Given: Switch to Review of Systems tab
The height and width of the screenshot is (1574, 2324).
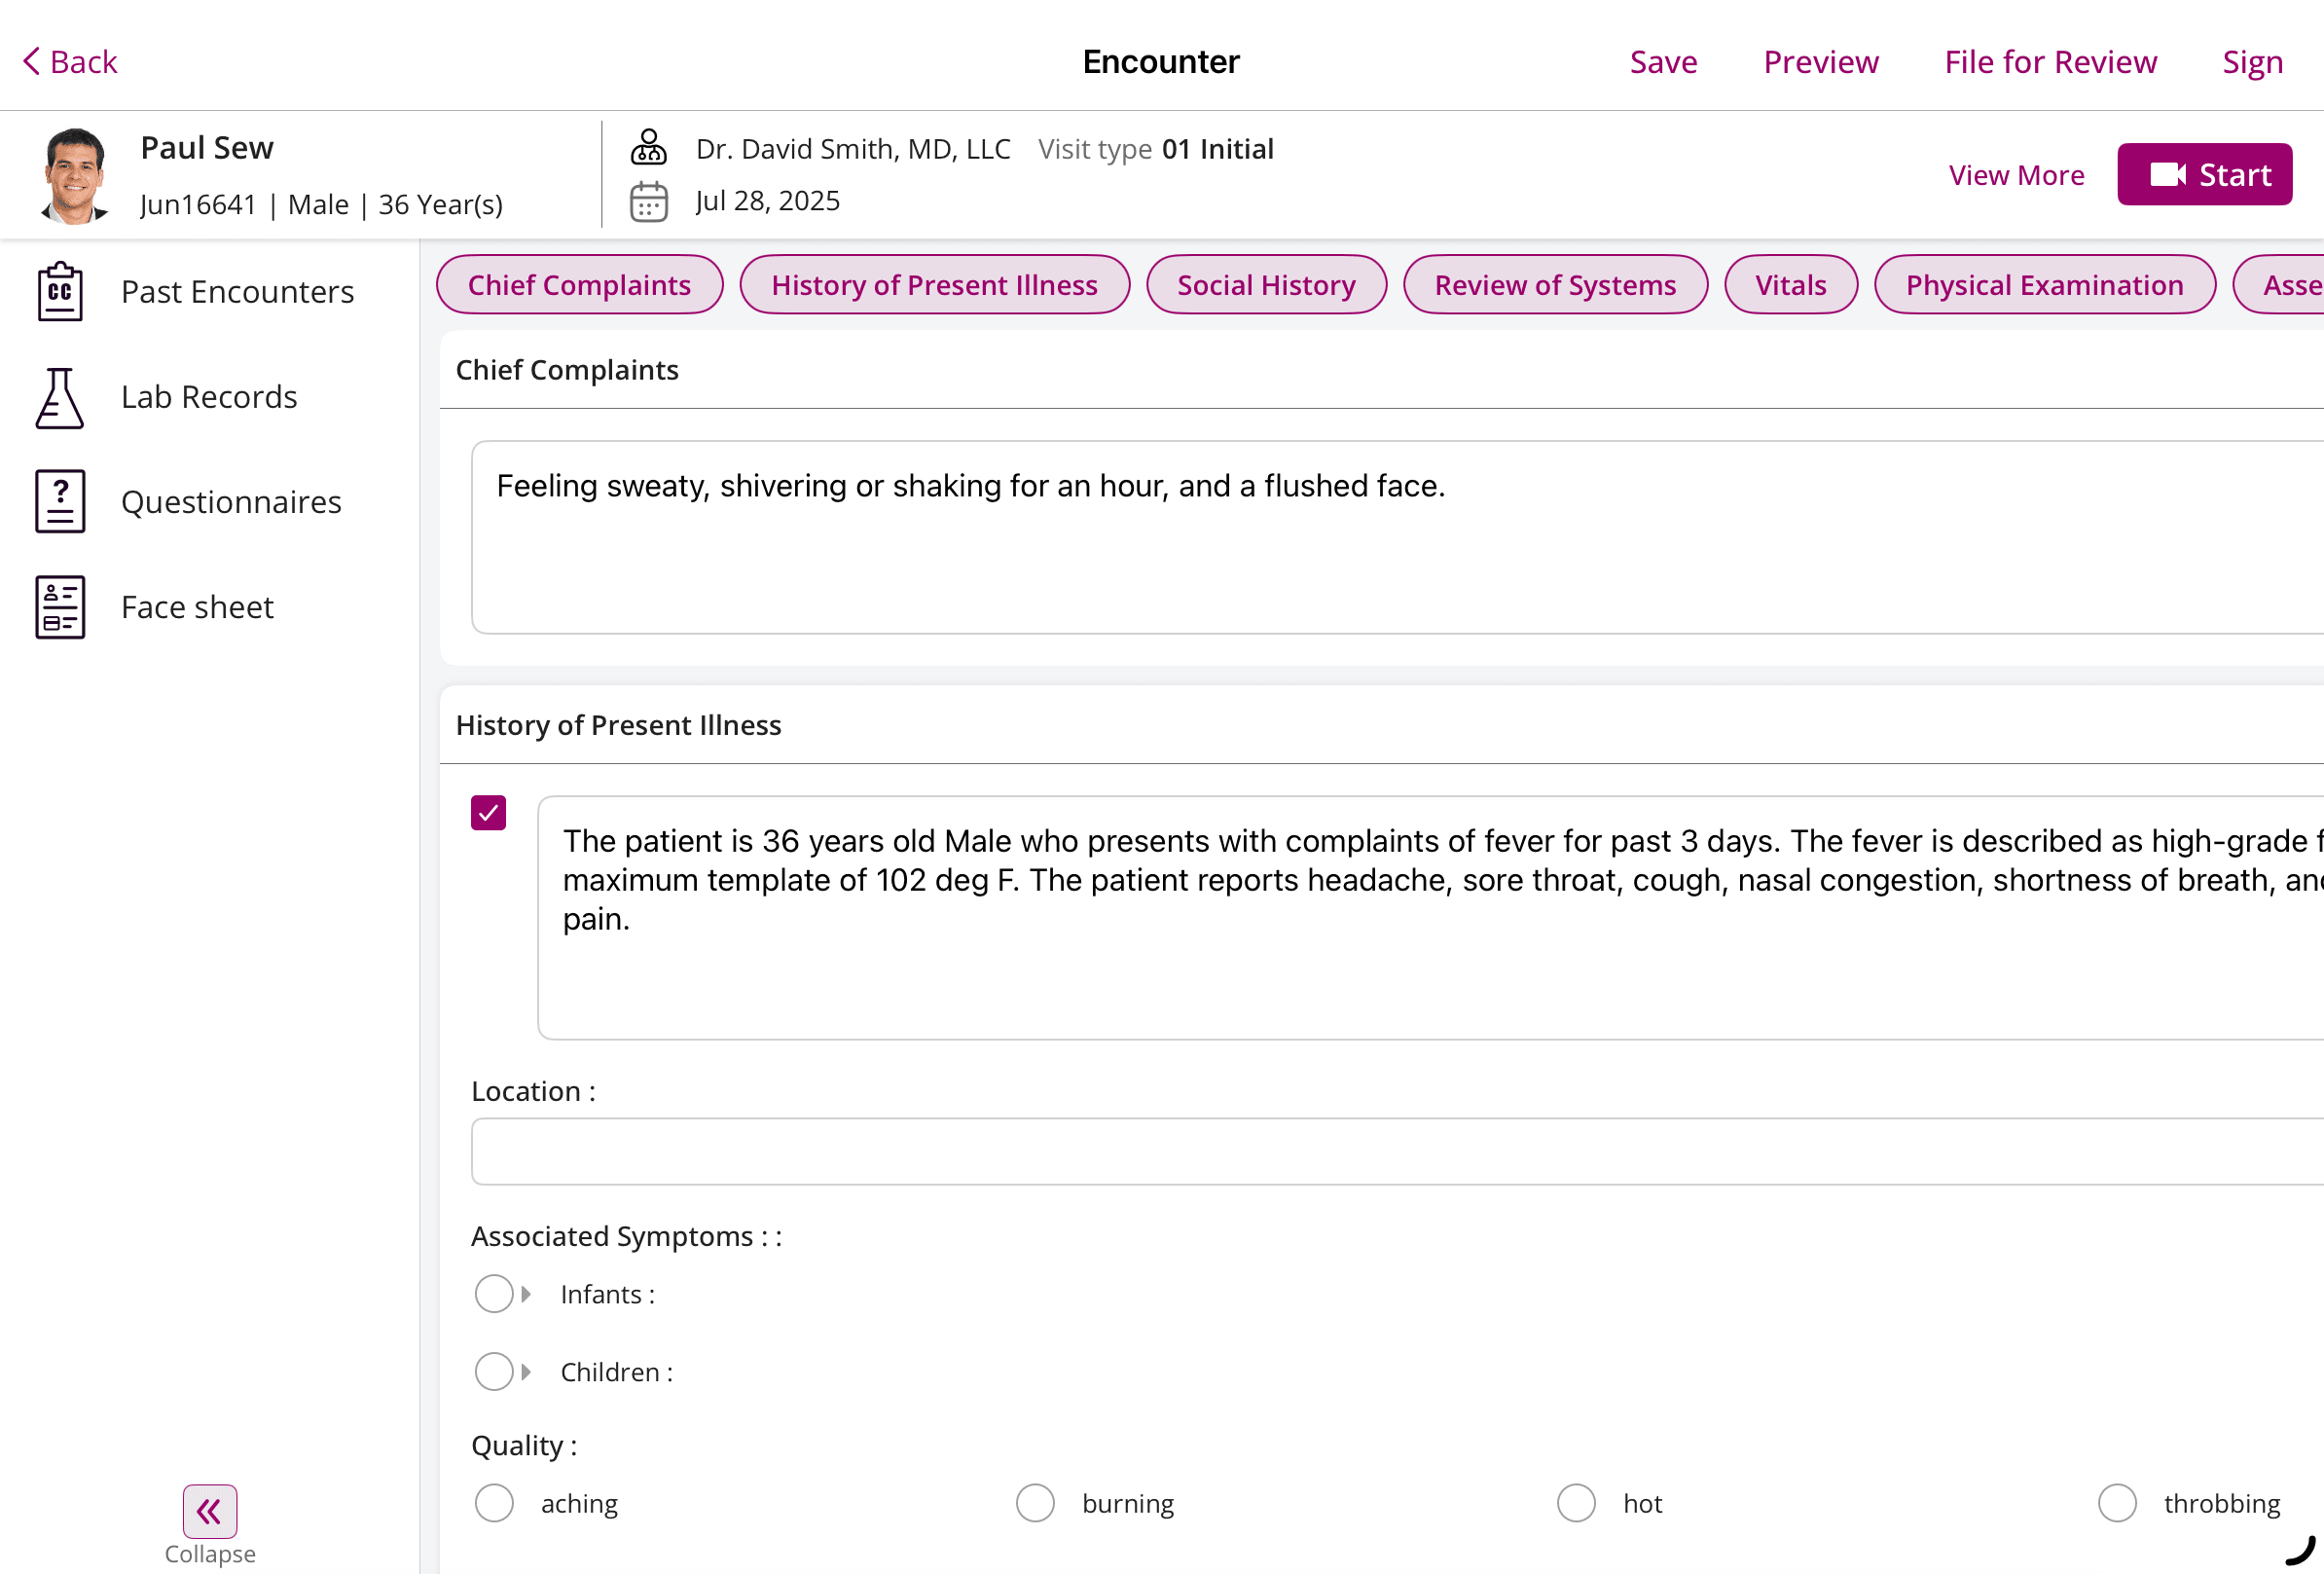Looking at the screenshot, I should [x=1554, y=285].
